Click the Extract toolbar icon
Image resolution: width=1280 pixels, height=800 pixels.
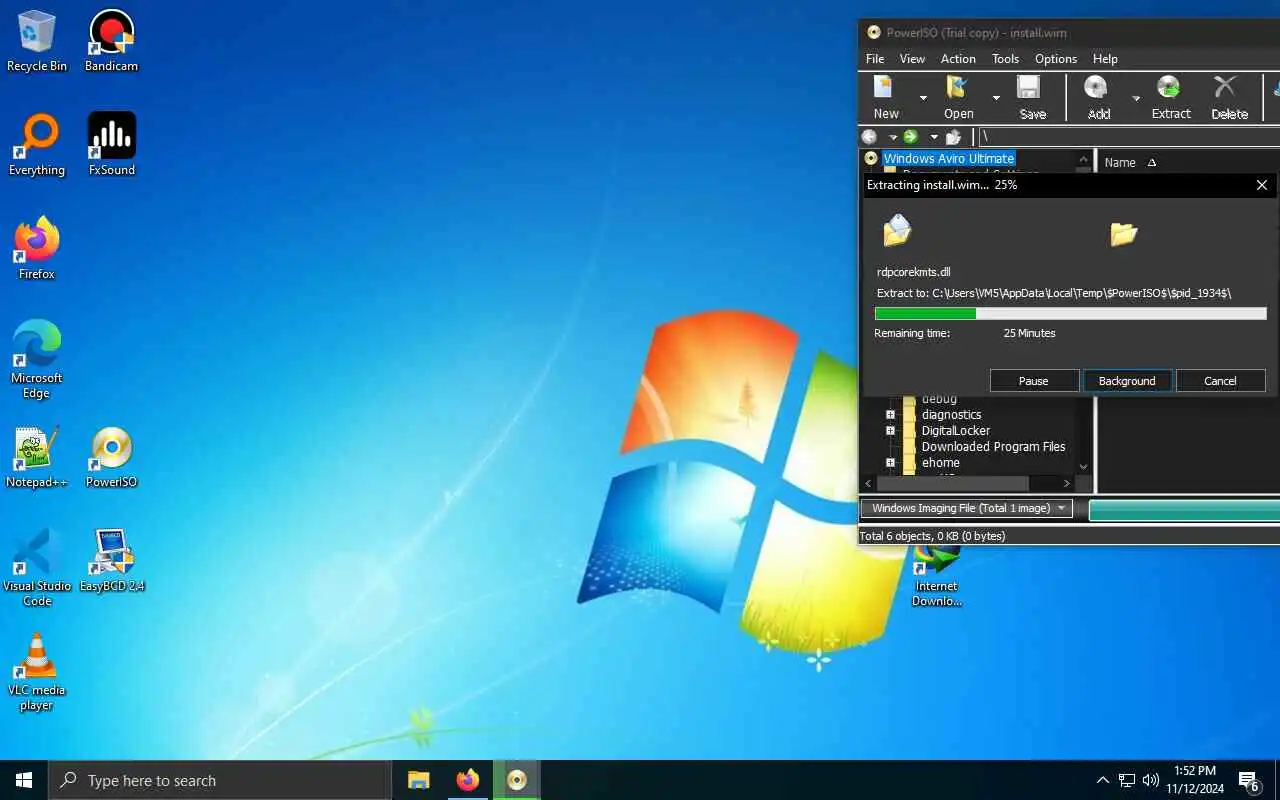click(1170, 98)
